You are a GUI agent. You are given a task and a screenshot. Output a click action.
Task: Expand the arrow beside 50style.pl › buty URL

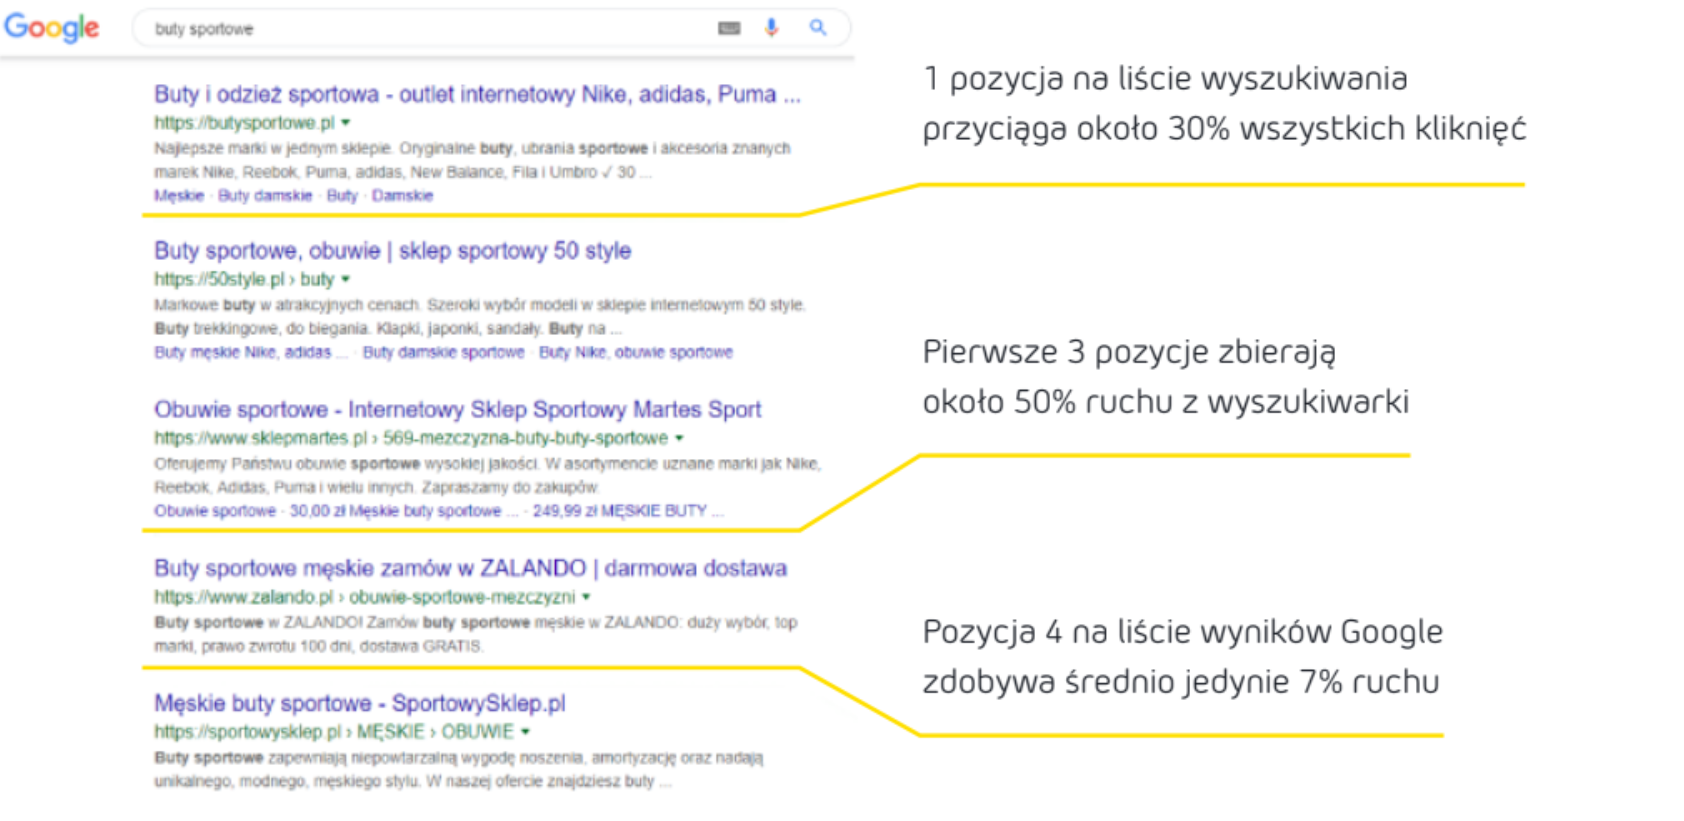click(346, 280)
